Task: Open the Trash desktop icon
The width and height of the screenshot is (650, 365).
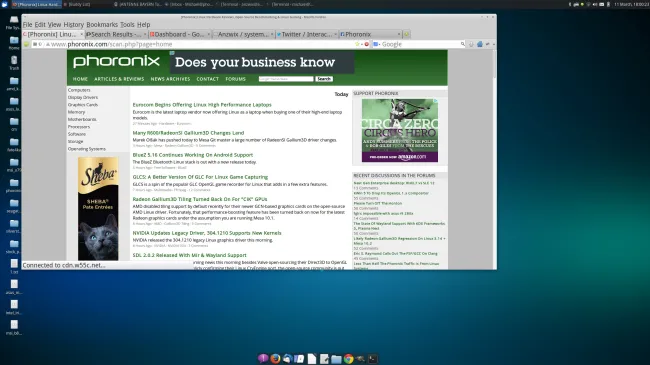Action: pyautogui.click(x=14, y=63)
